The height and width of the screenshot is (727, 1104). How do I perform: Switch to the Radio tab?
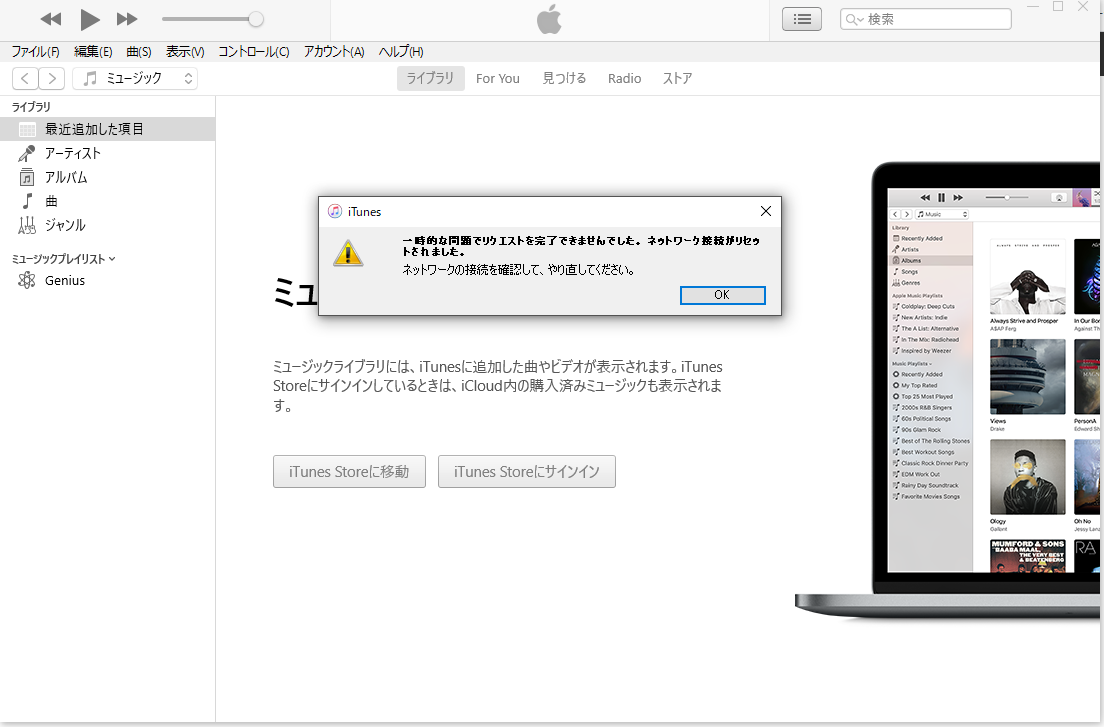625,78
